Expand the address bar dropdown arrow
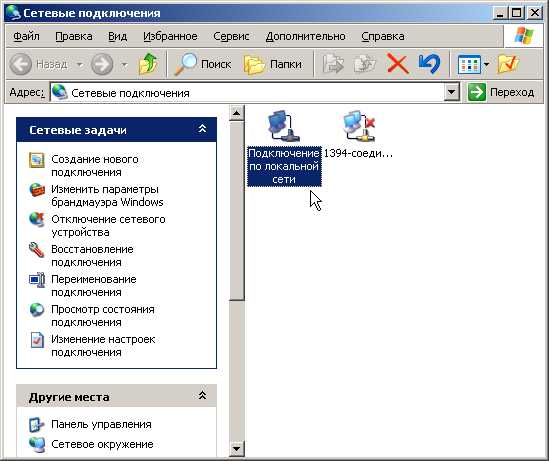The height and width of the screenshot is (461, 549). point(452,92)
